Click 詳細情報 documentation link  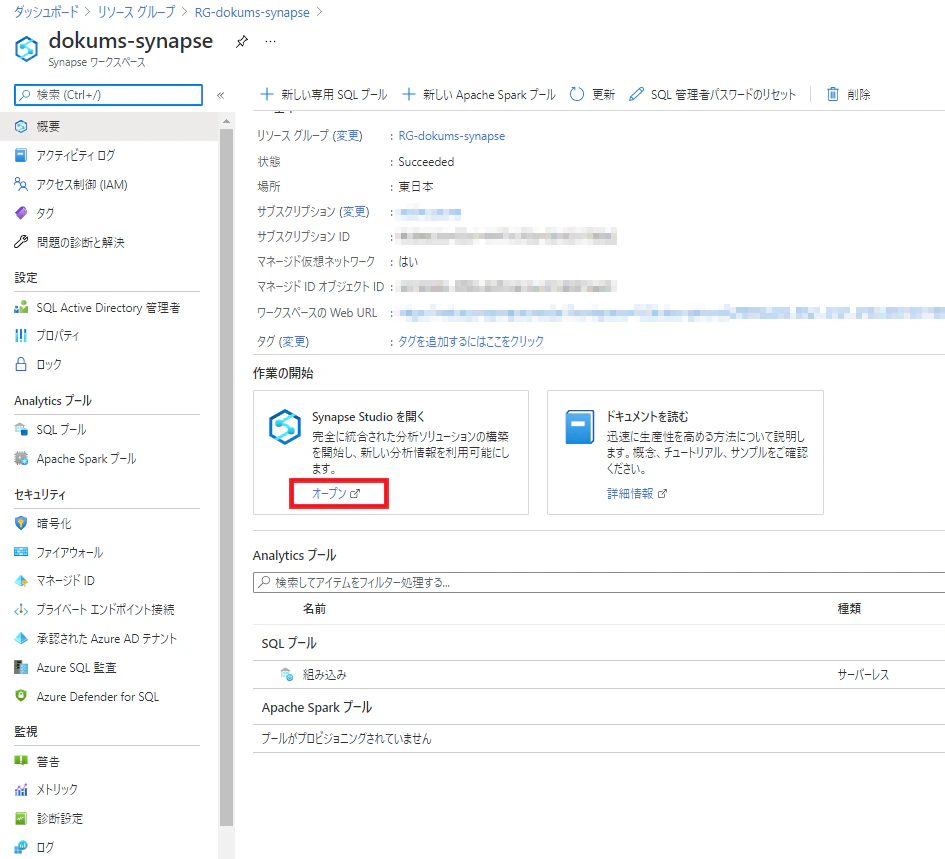coord(637,494)
